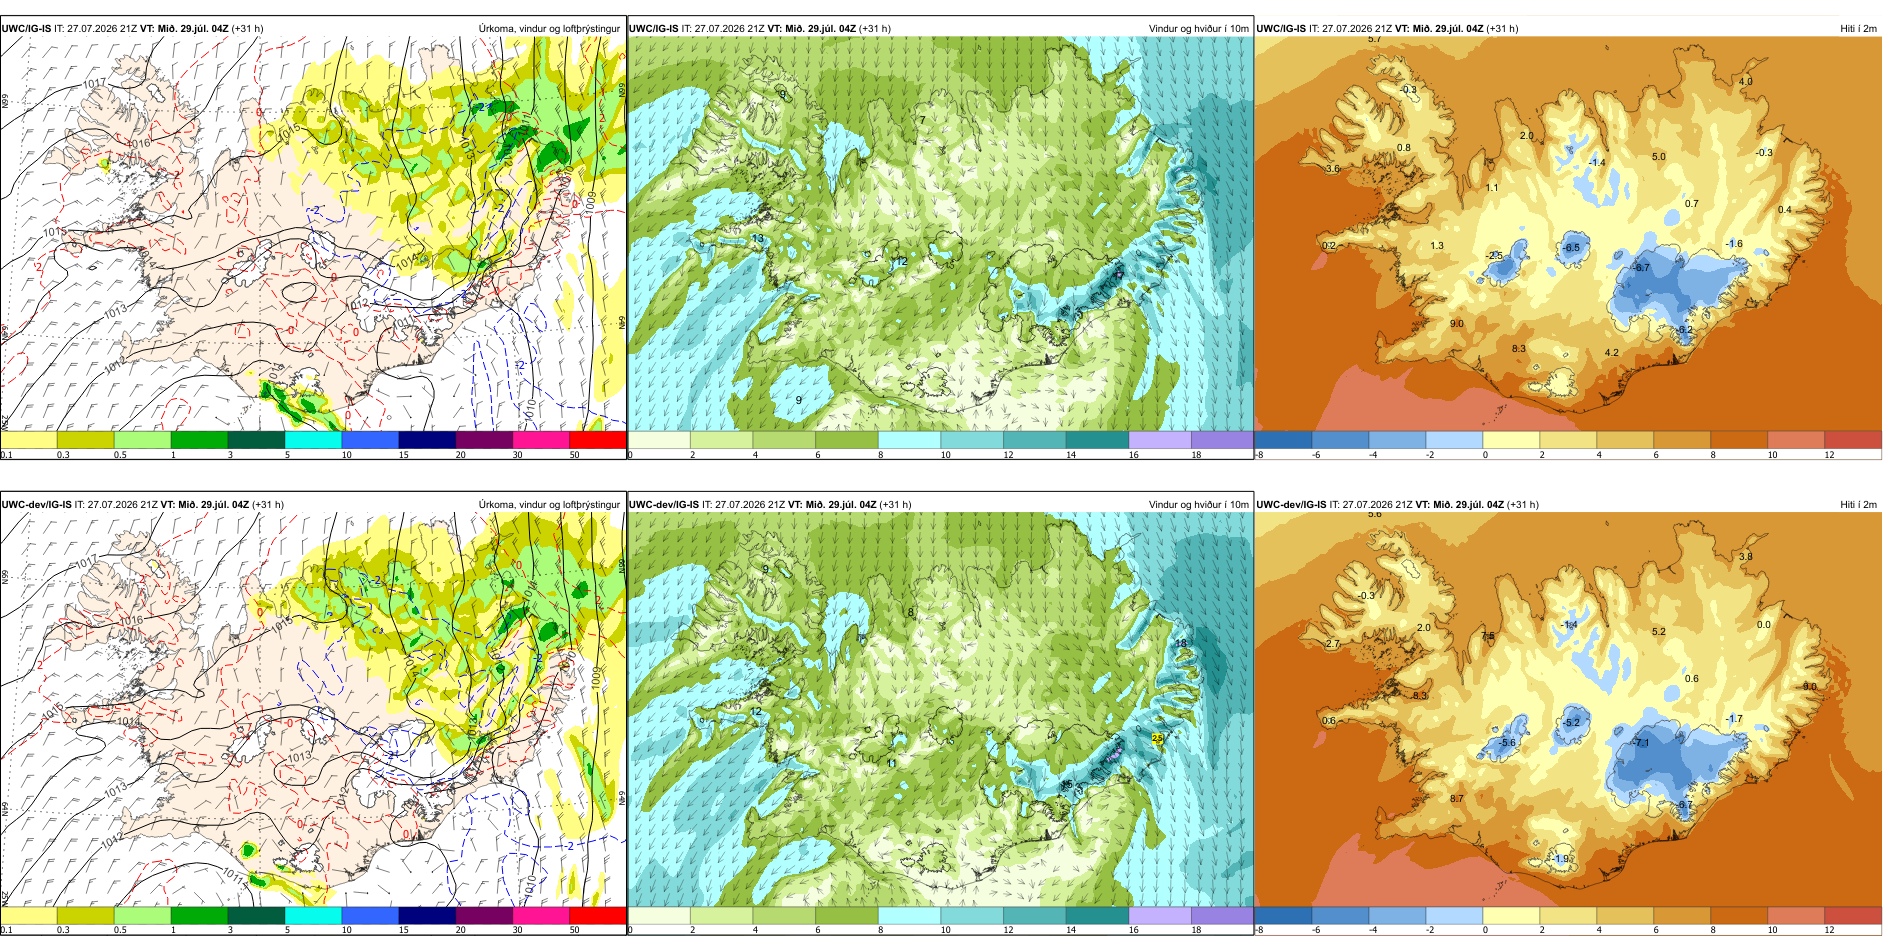The image size is (1900, 950).
Task: Click 'Hiti í 2m' title of UWC/IG-IS panel
Action: pos(1858,28)
